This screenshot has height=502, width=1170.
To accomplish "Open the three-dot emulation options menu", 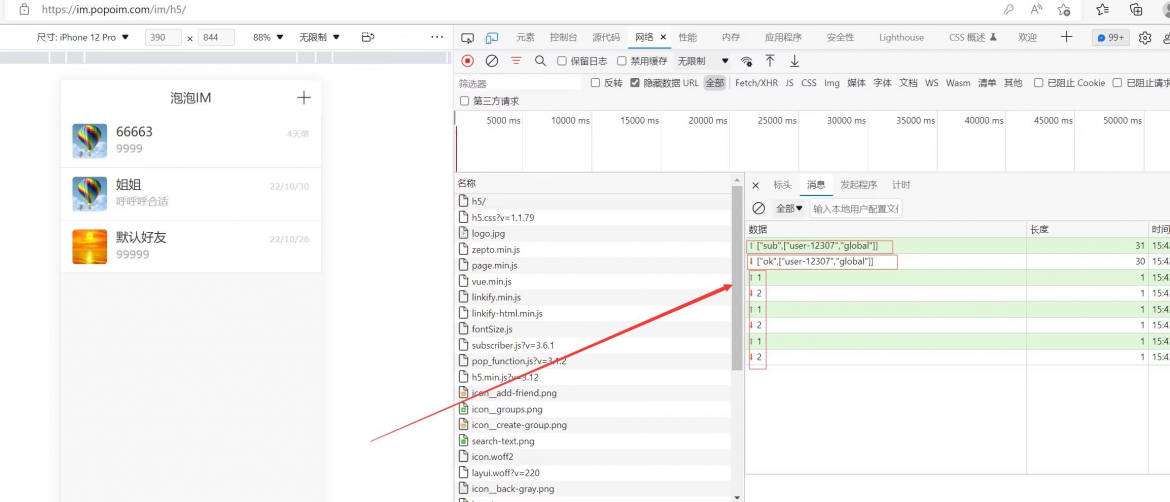I will (437, 37).
